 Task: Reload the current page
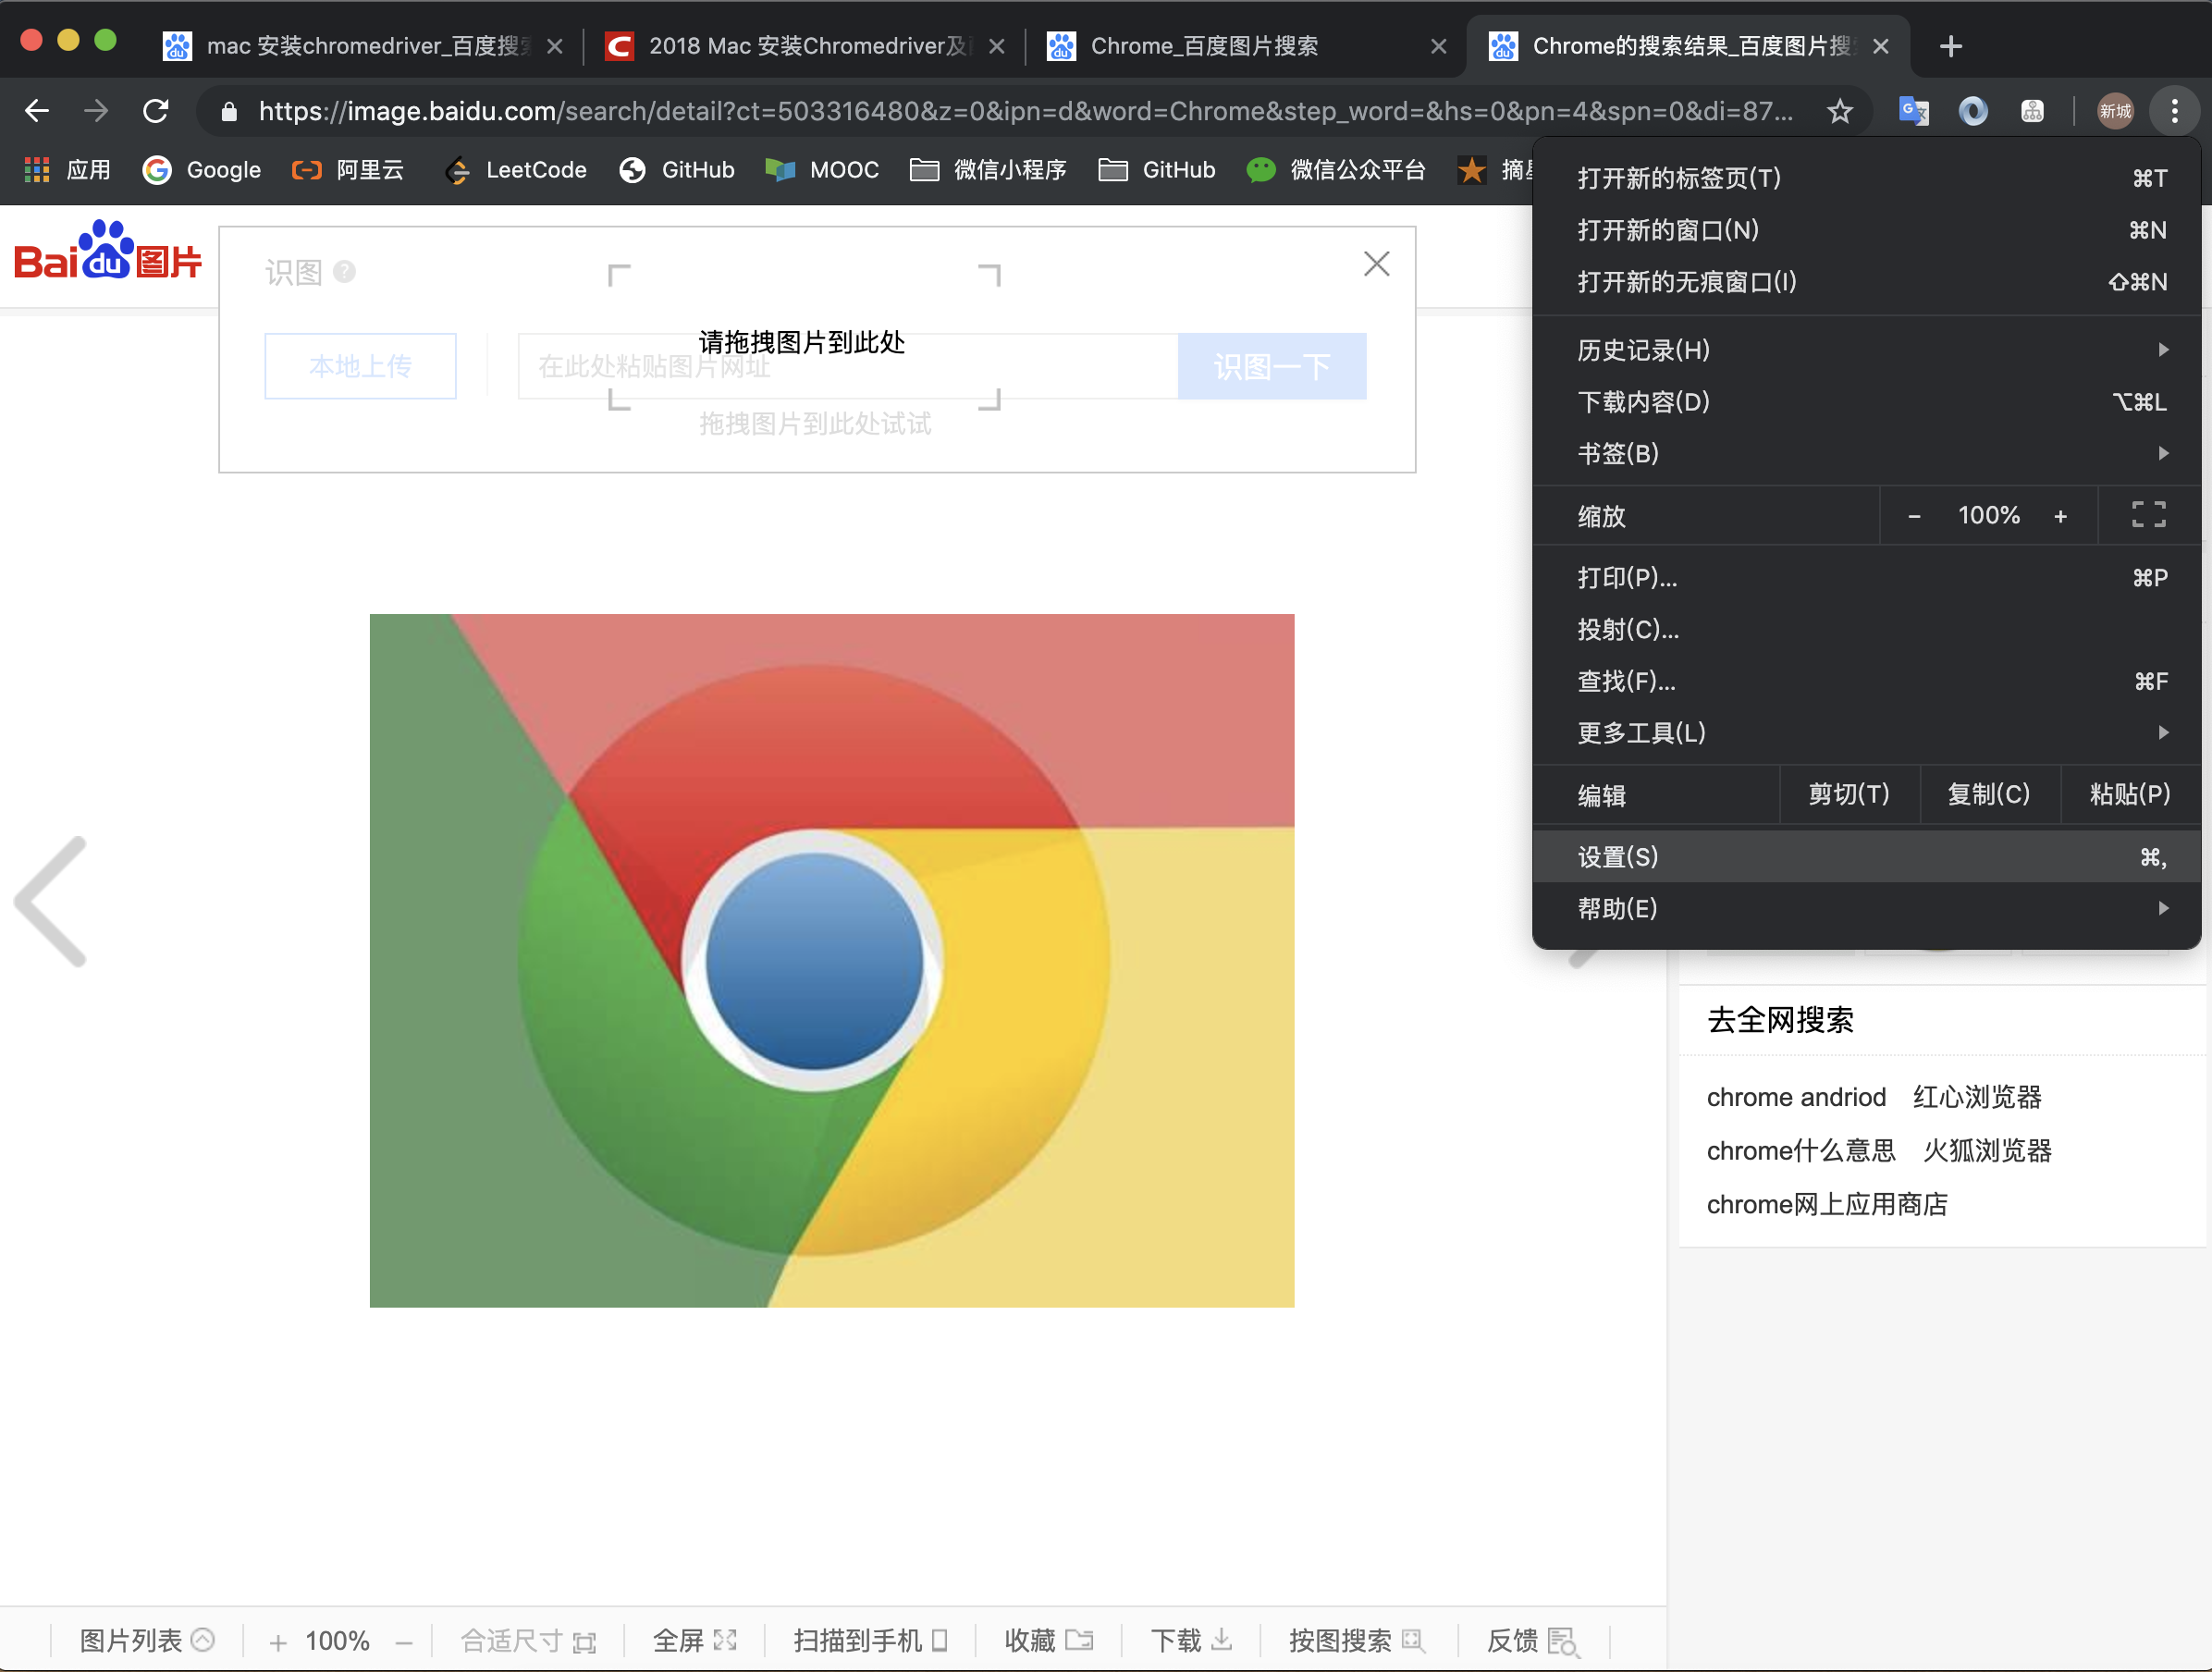pyautogui.click(x=156, y=110)
